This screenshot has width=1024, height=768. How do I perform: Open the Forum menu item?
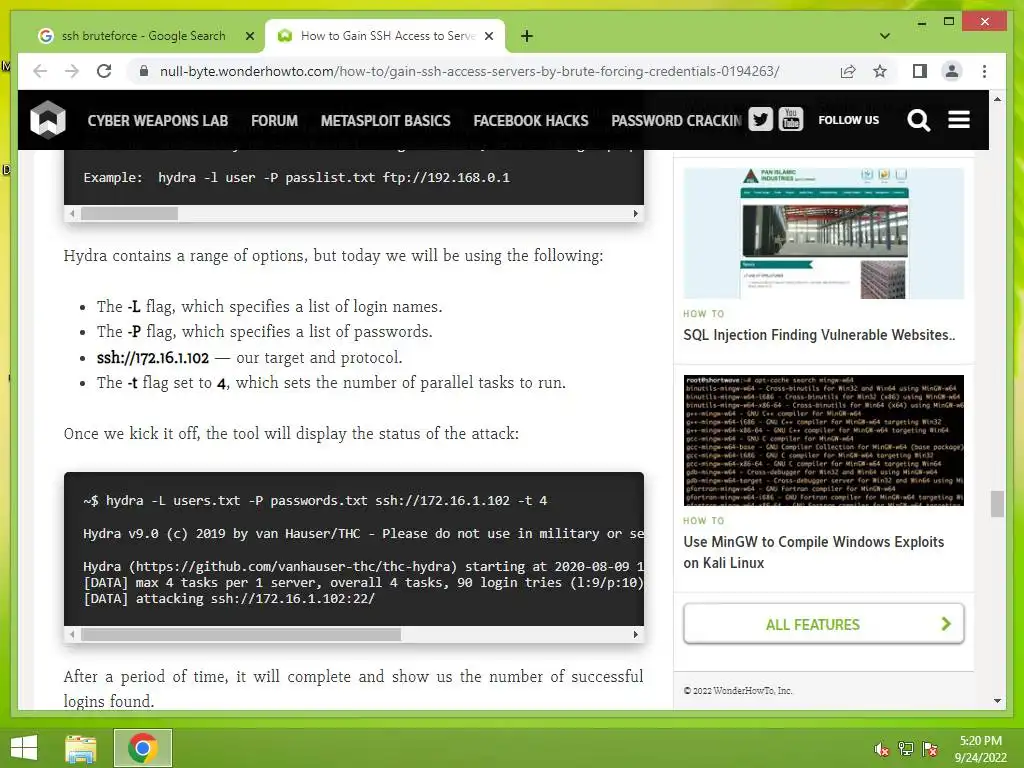coord(274,121)
